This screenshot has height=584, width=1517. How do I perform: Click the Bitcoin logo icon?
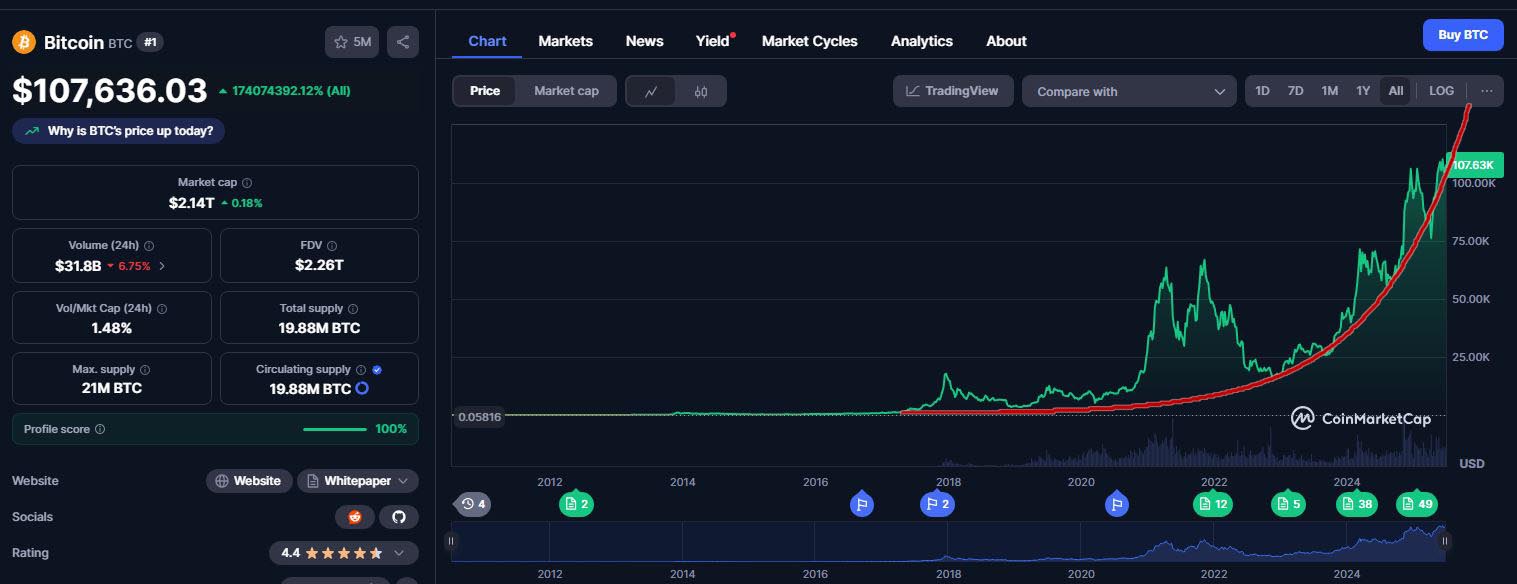24,42
